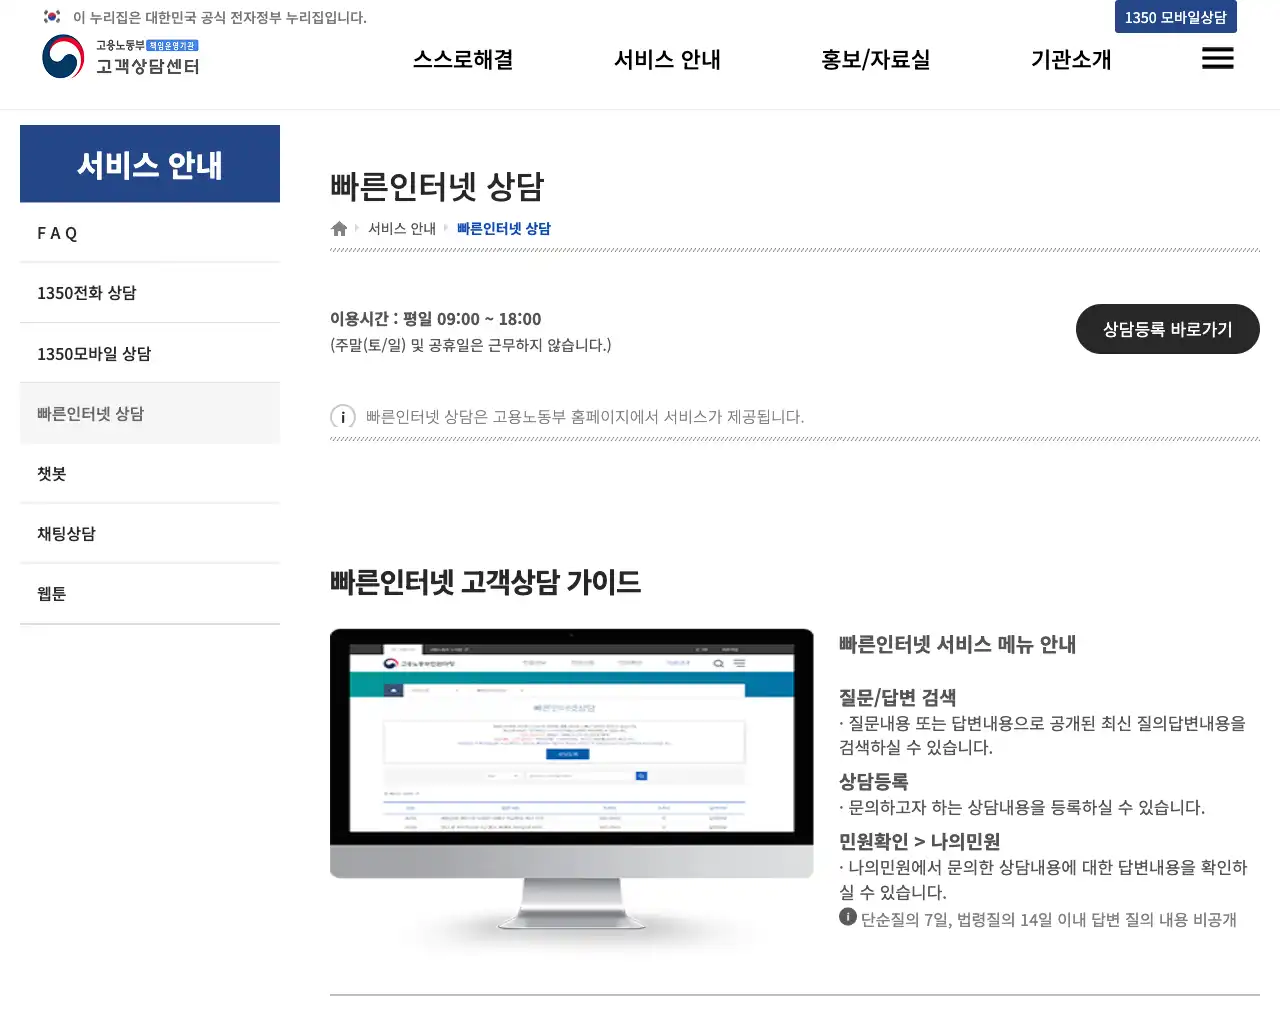The image size is (1280, 1024).
Task: Open the 웹툰 sidebar page
Action: 51,593
